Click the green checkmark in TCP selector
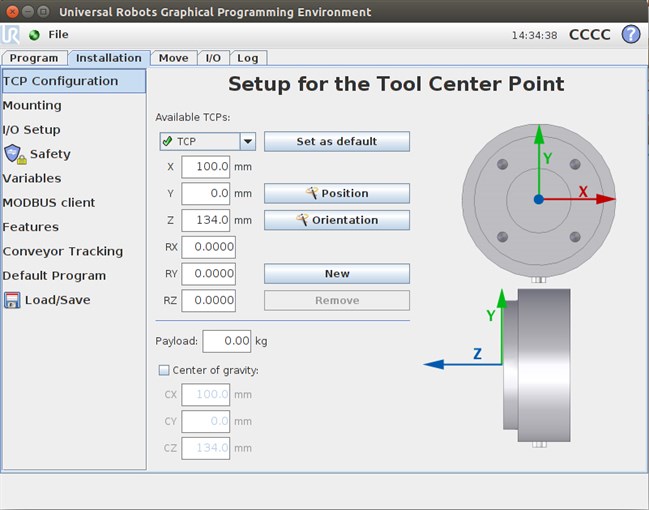Viewport: 649px width, 510px height. [x=168, y=142]
